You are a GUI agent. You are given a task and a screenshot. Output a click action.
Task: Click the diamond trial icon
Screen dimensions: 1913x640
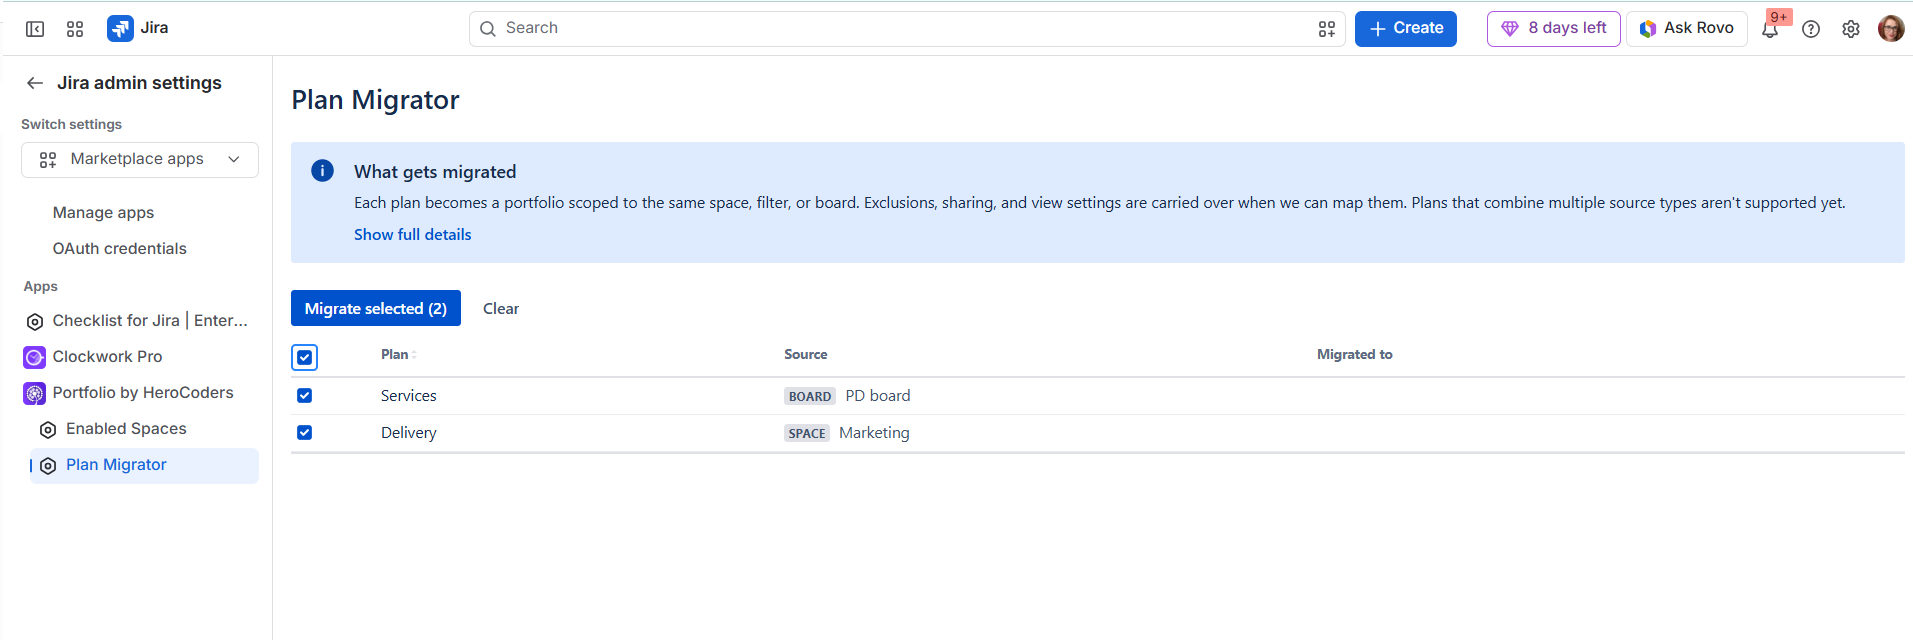[x=1510, y=29]
